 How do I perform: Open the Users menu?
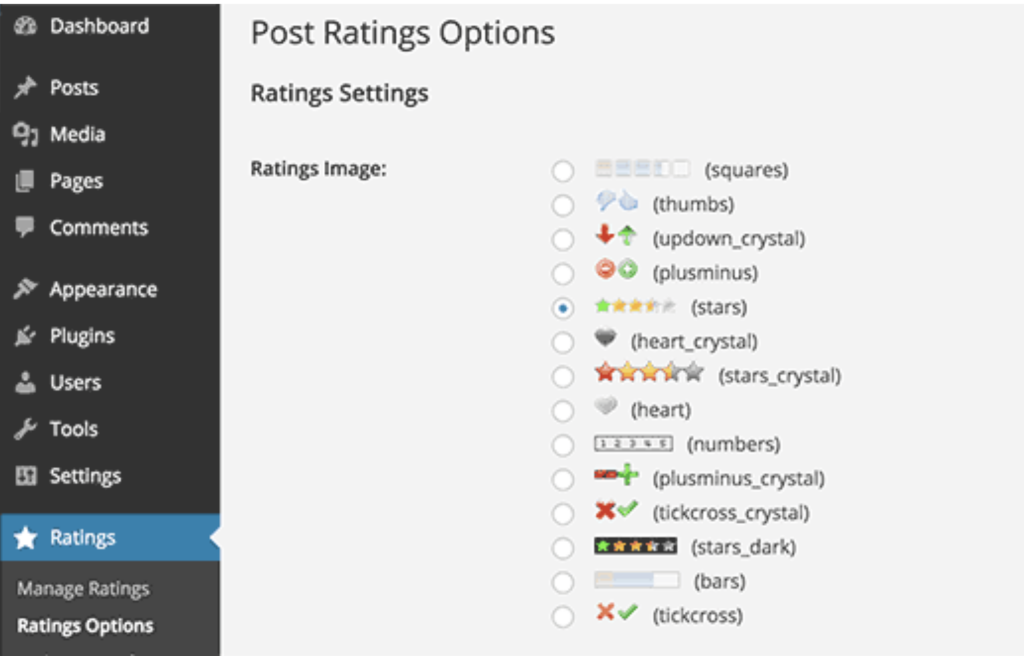click(x=75, y=382)
